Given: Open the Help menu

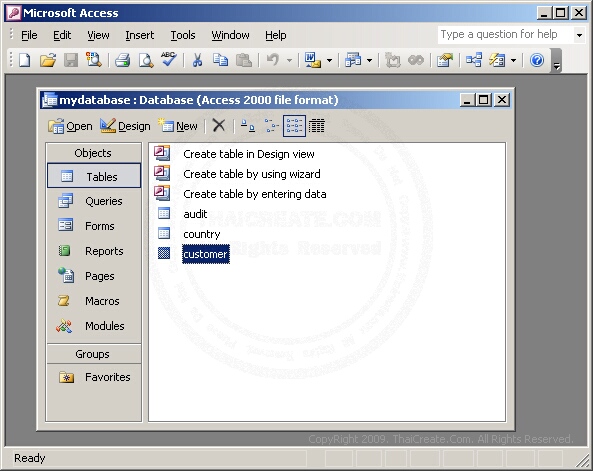Looking at the screenshot, I should point(275,35).
